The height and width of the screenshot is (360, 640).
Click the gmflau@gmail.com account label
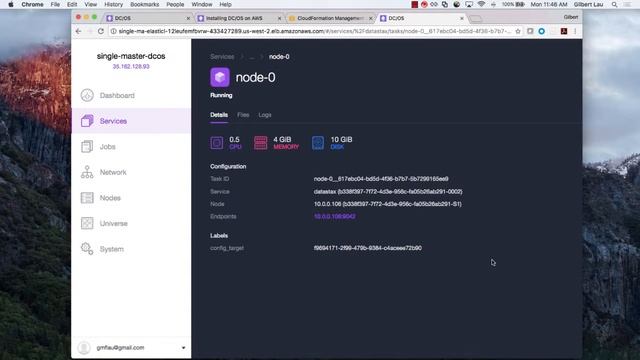[x=120, y=348]
